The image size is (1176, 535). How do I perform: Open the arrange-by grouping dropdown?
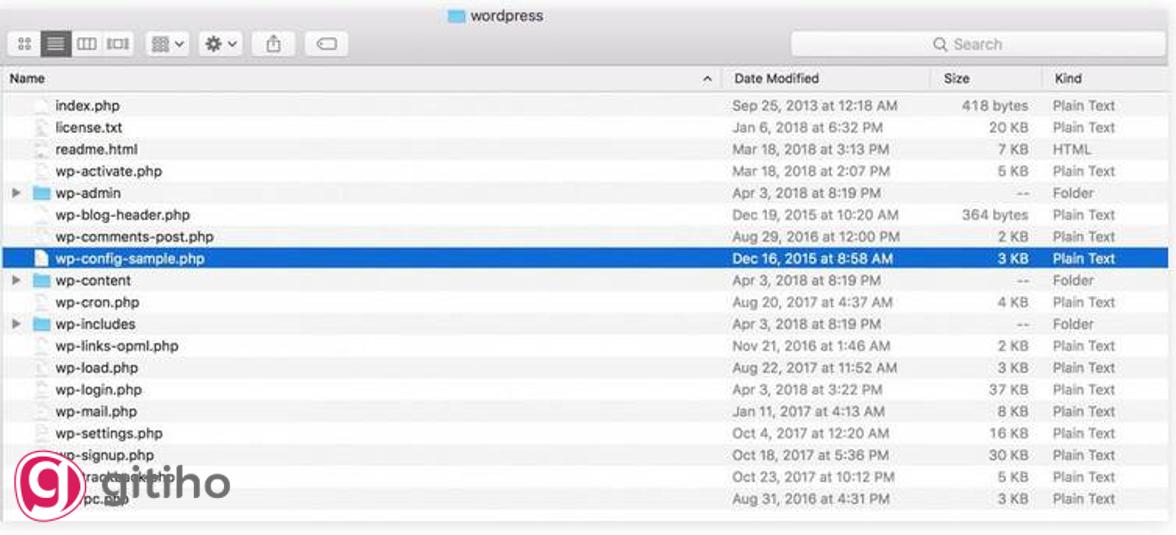point(168,44)
